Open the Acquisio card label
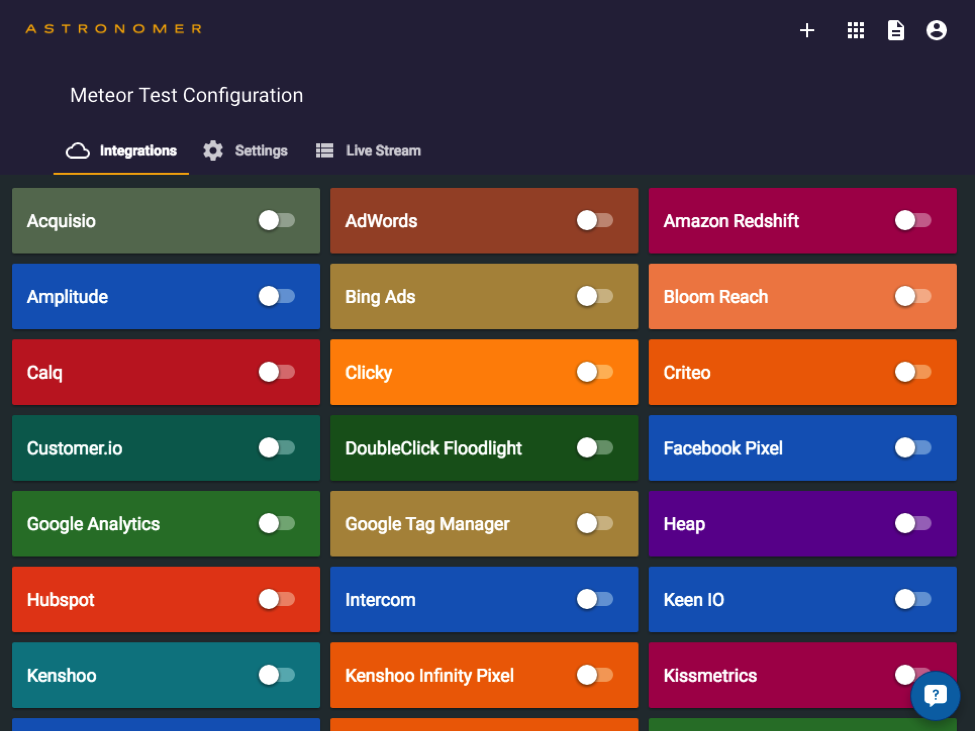This screenshot has height=732, width=975. [x=61, y=221]
